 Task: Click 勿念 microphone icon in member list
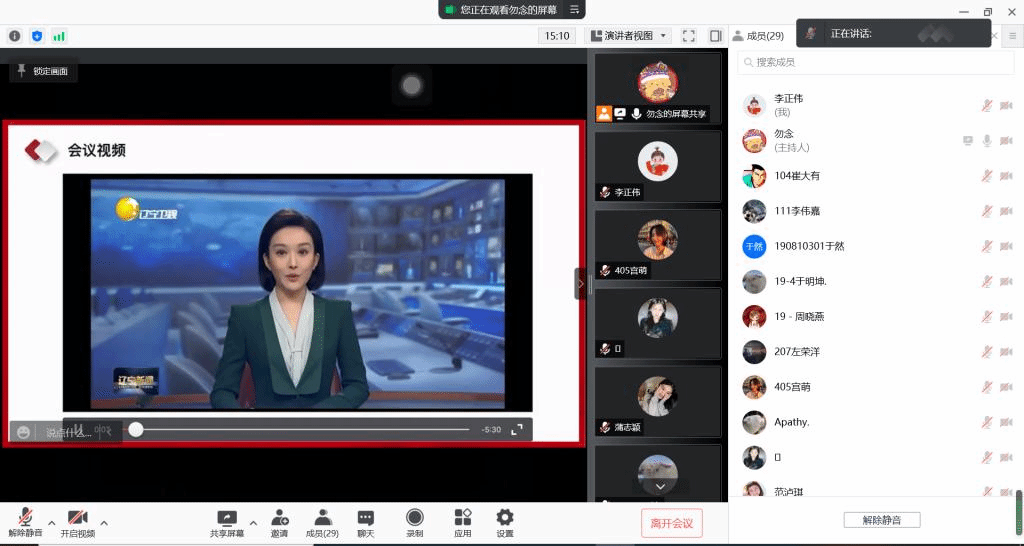pos(987,140)
